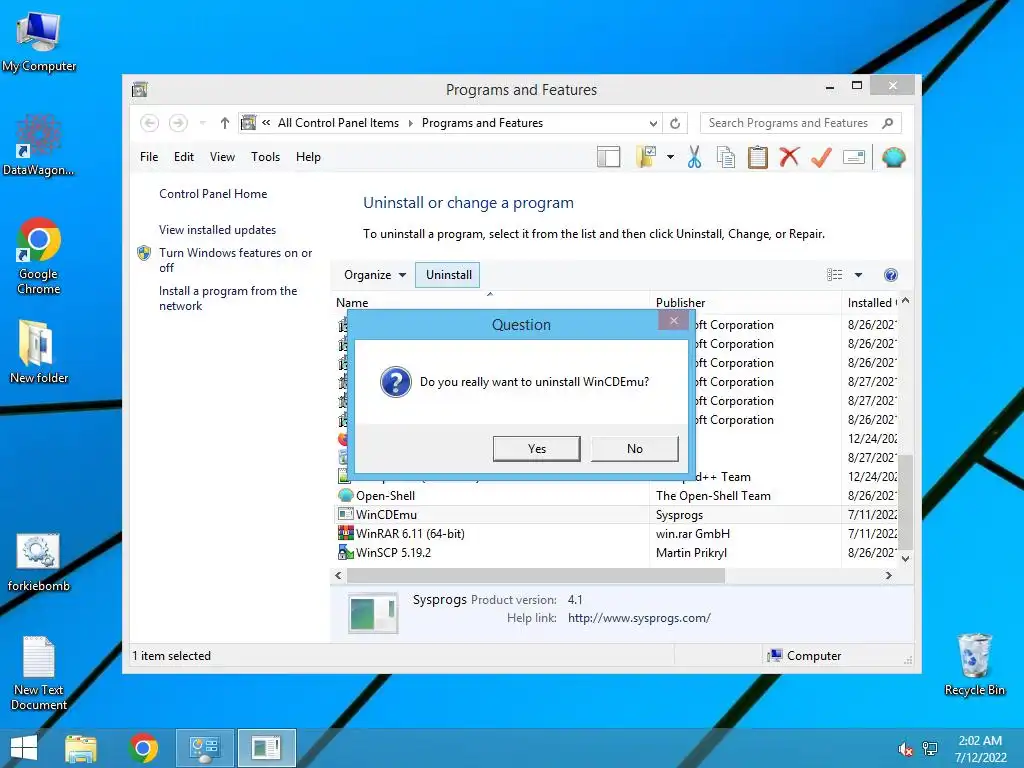
Task: Click Control Panel taskbar button
Action: [x=204, y=748]
